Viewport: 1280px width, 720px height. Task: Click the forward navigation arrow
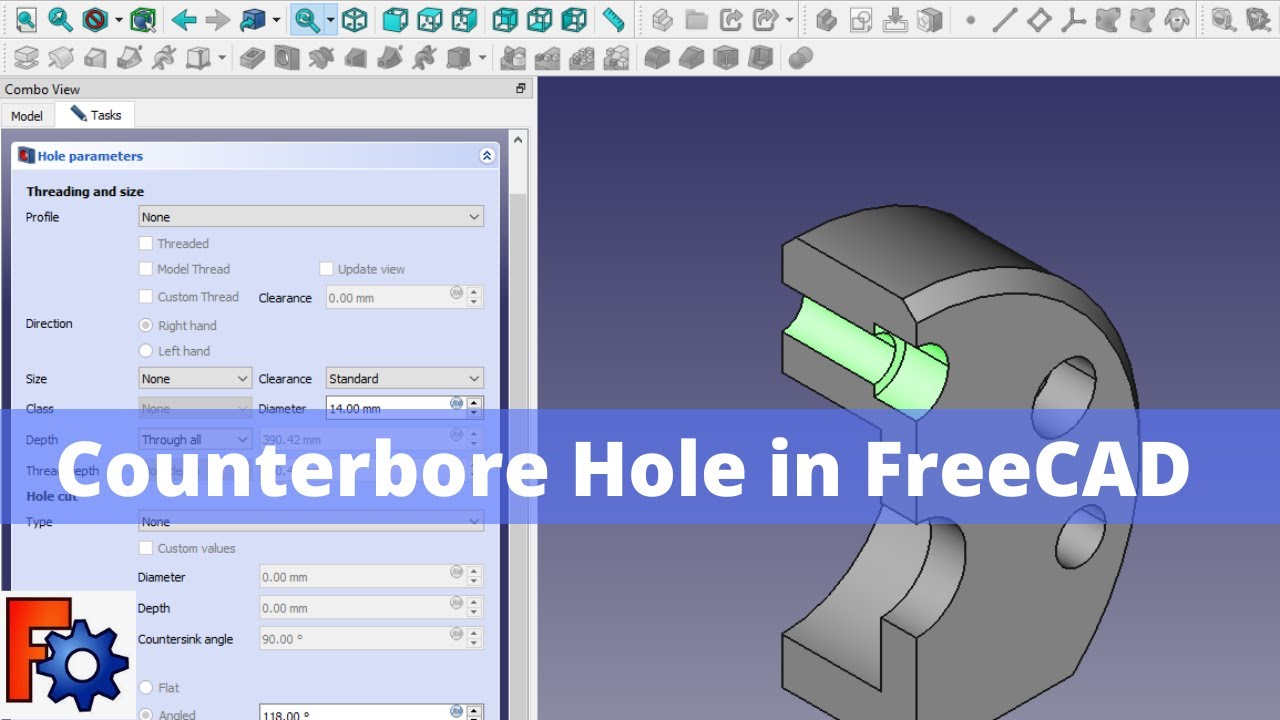coord(217,19)
